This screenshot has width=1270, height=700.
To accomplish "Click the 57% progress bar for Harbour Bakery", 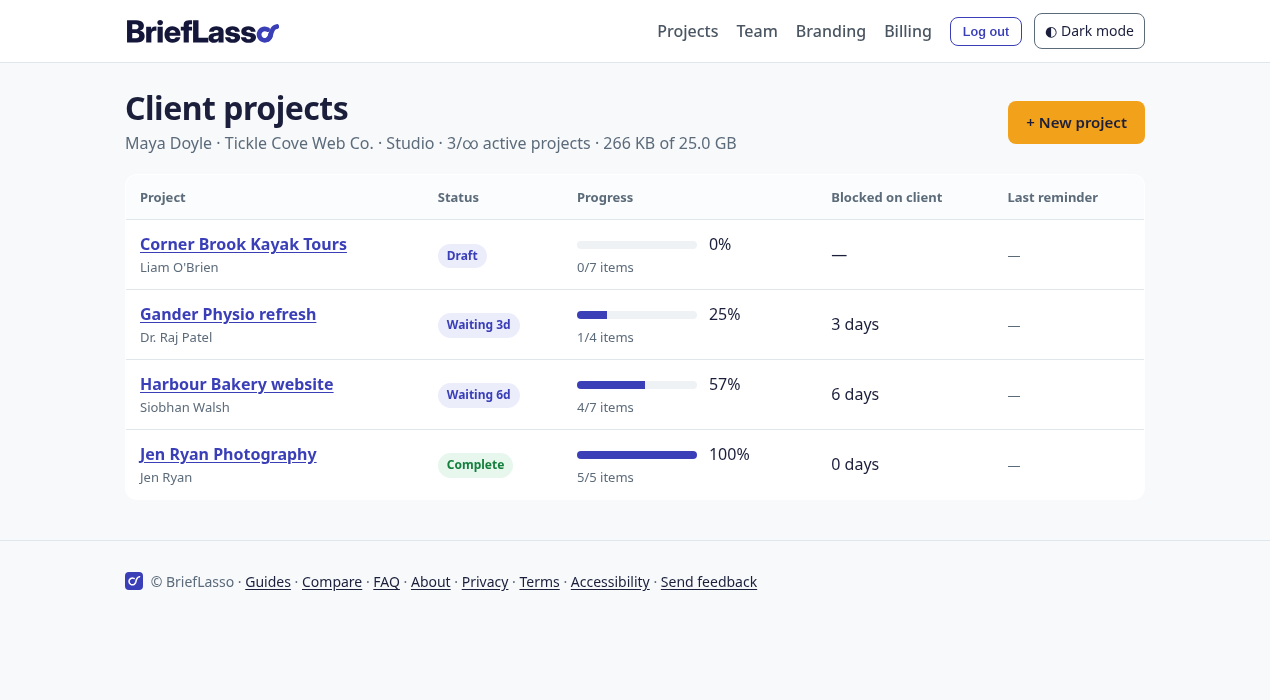I will 637,385.
